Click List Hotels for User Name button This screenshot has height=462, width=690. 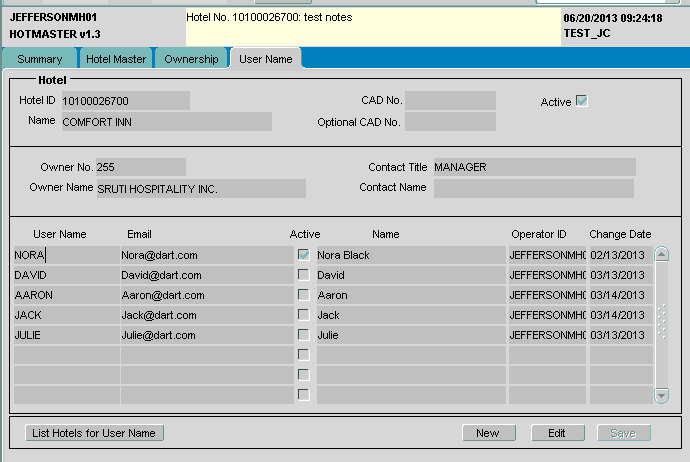click(94, 433)
